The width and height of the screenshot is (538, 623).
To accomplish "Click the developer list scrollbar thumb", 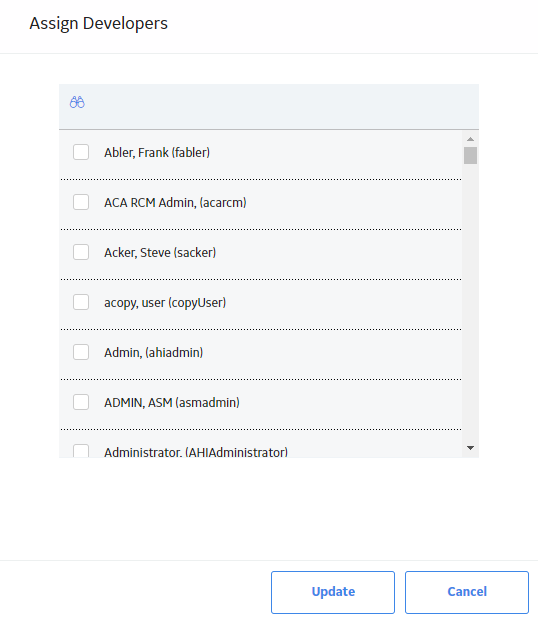I will click(470, 155).
